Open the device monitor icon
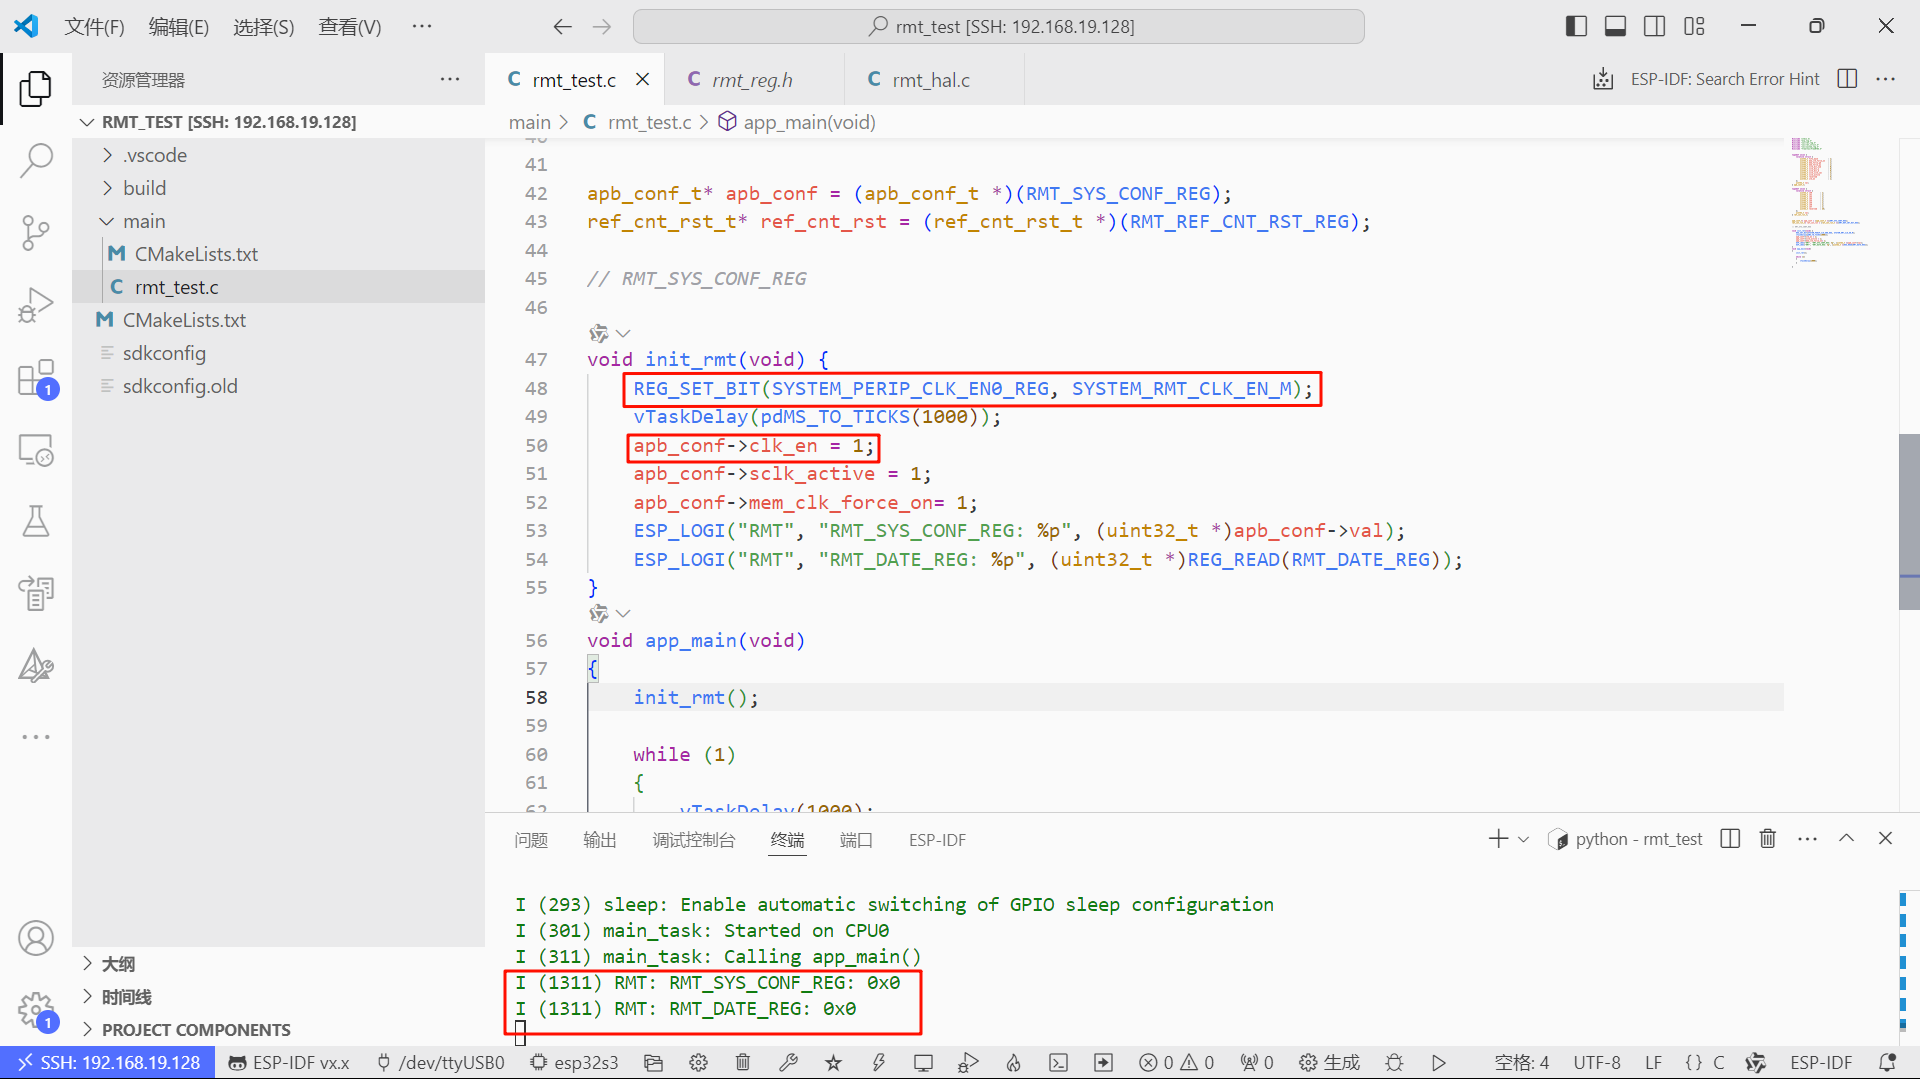1920x1079 pixels. [923, 1062]
